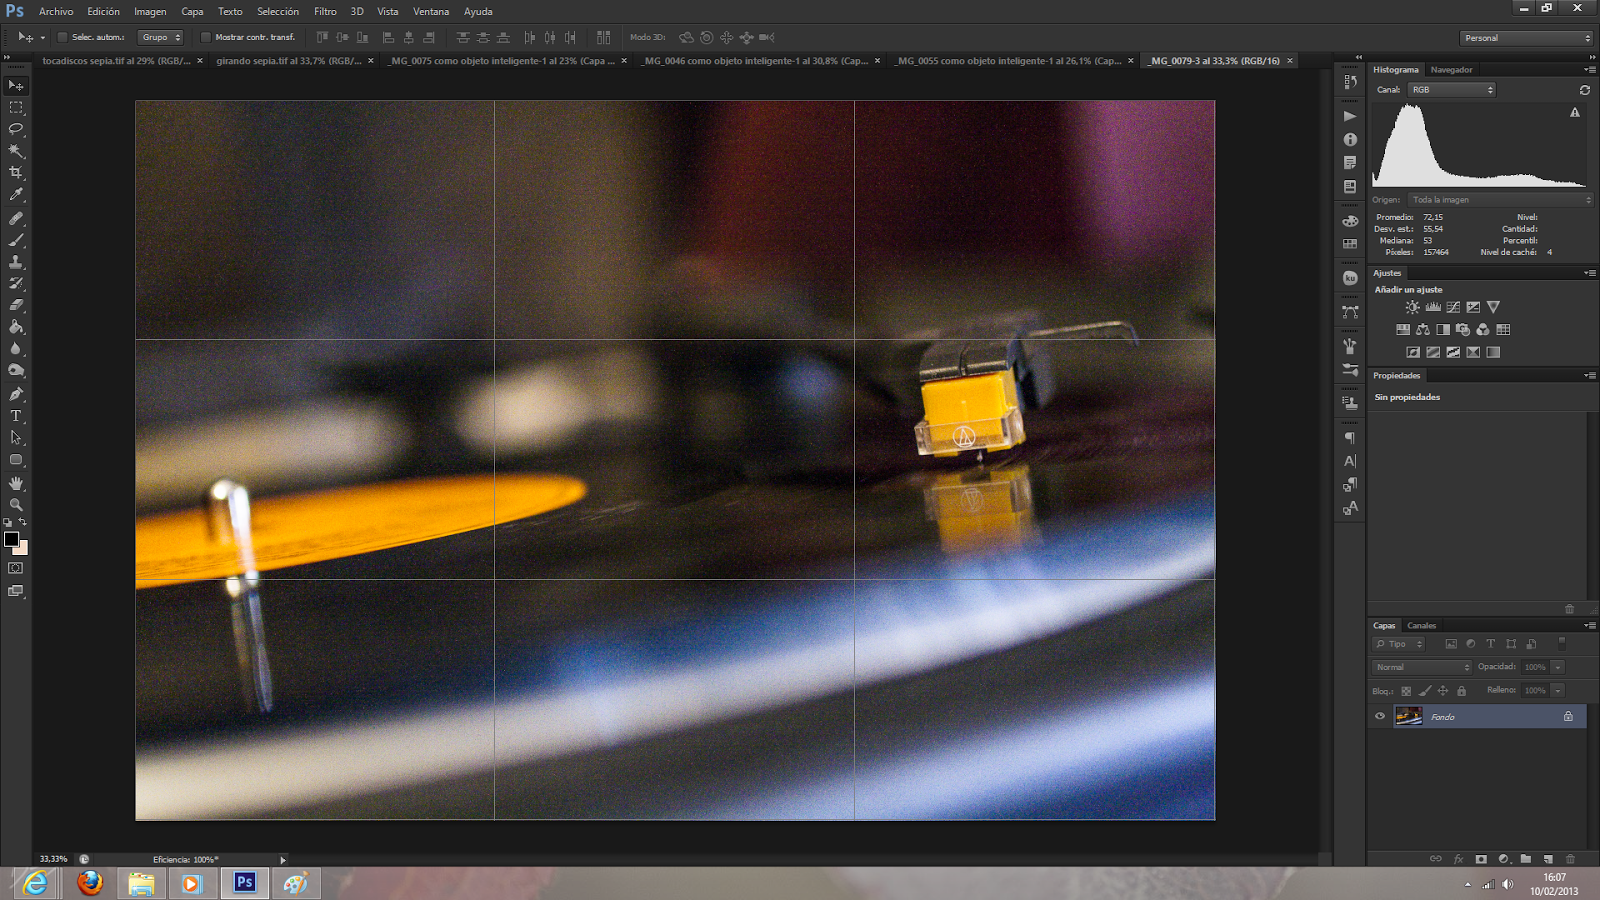The image size is (1600, 900).
Task: Select the Pen tool
Action: click(16, 394)
